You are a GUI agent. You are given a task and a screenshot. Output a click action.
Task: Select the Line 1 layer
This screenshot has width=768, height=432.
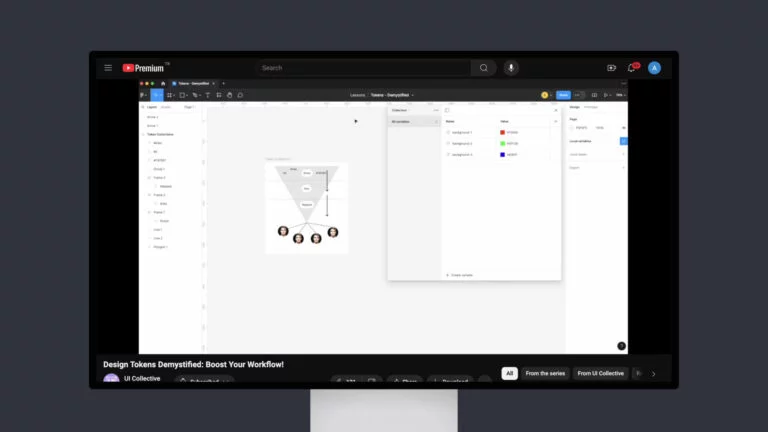(158, 230)
